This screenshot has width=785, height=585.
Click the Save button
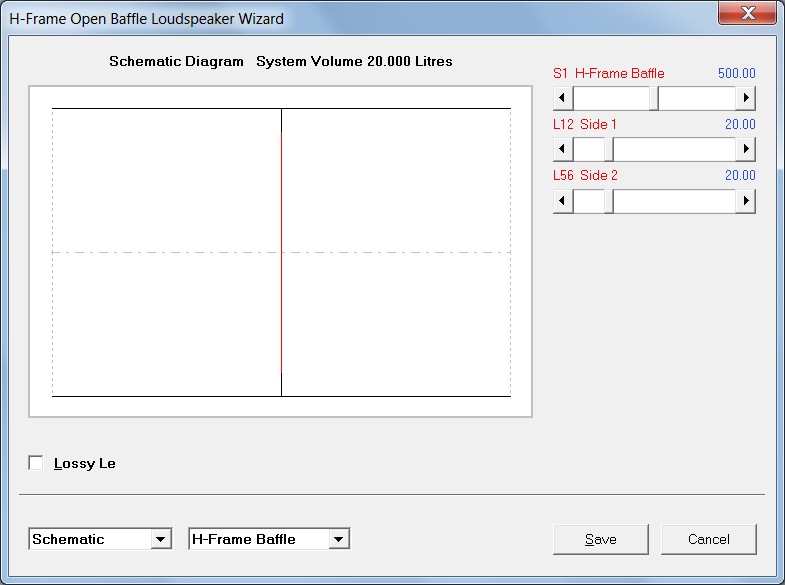[601, 539]
